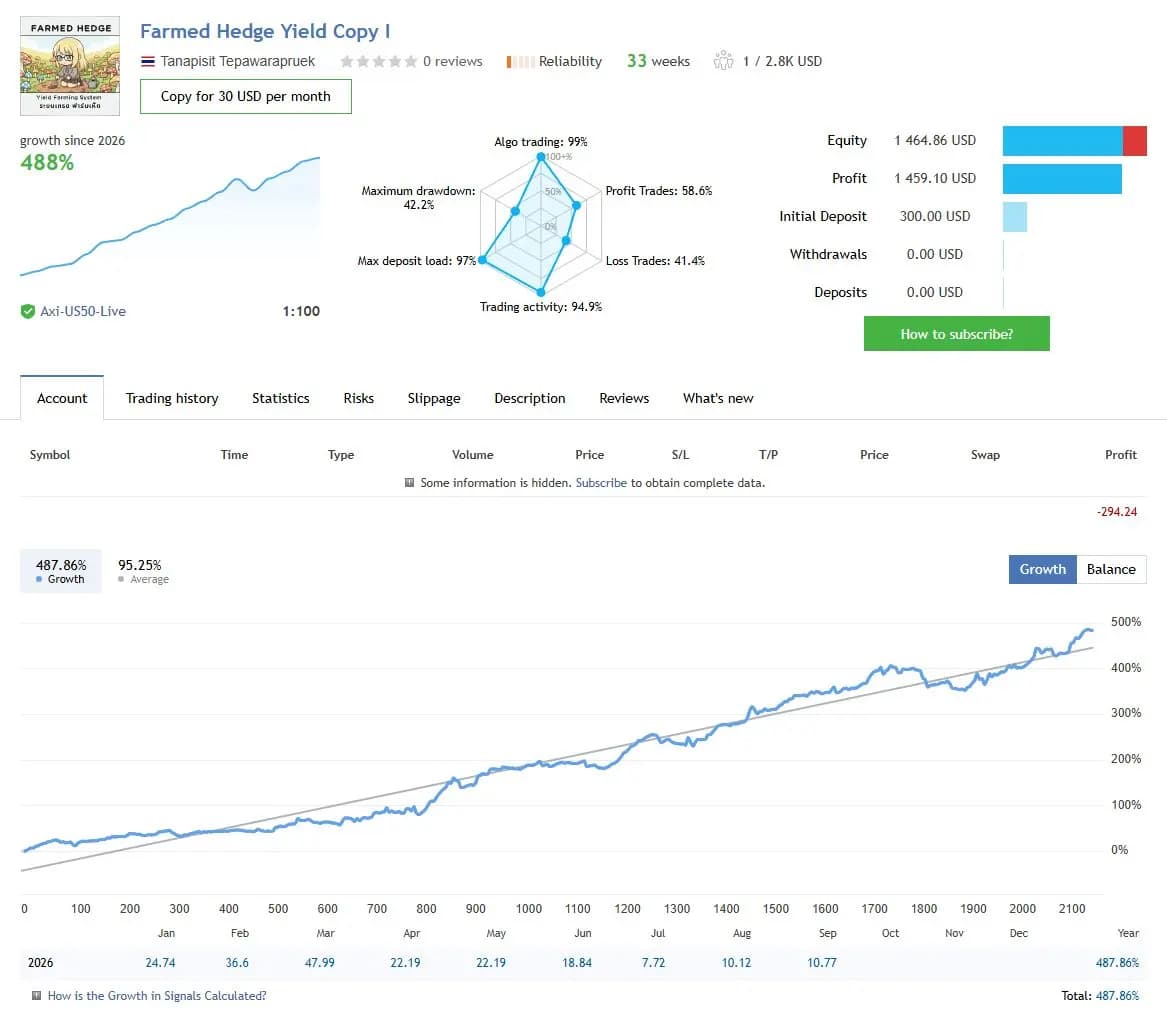Sort the table by the Symbol column header

tap(50, 455)
